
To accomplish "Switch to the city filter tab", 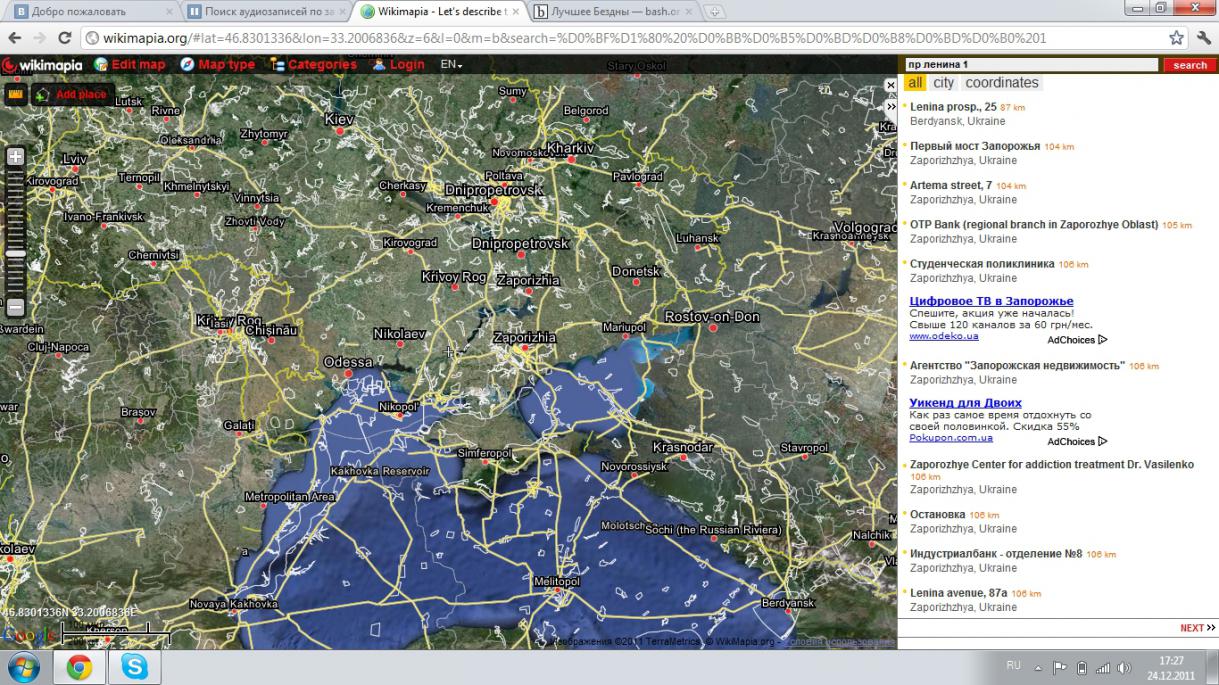I will [943, 83].
